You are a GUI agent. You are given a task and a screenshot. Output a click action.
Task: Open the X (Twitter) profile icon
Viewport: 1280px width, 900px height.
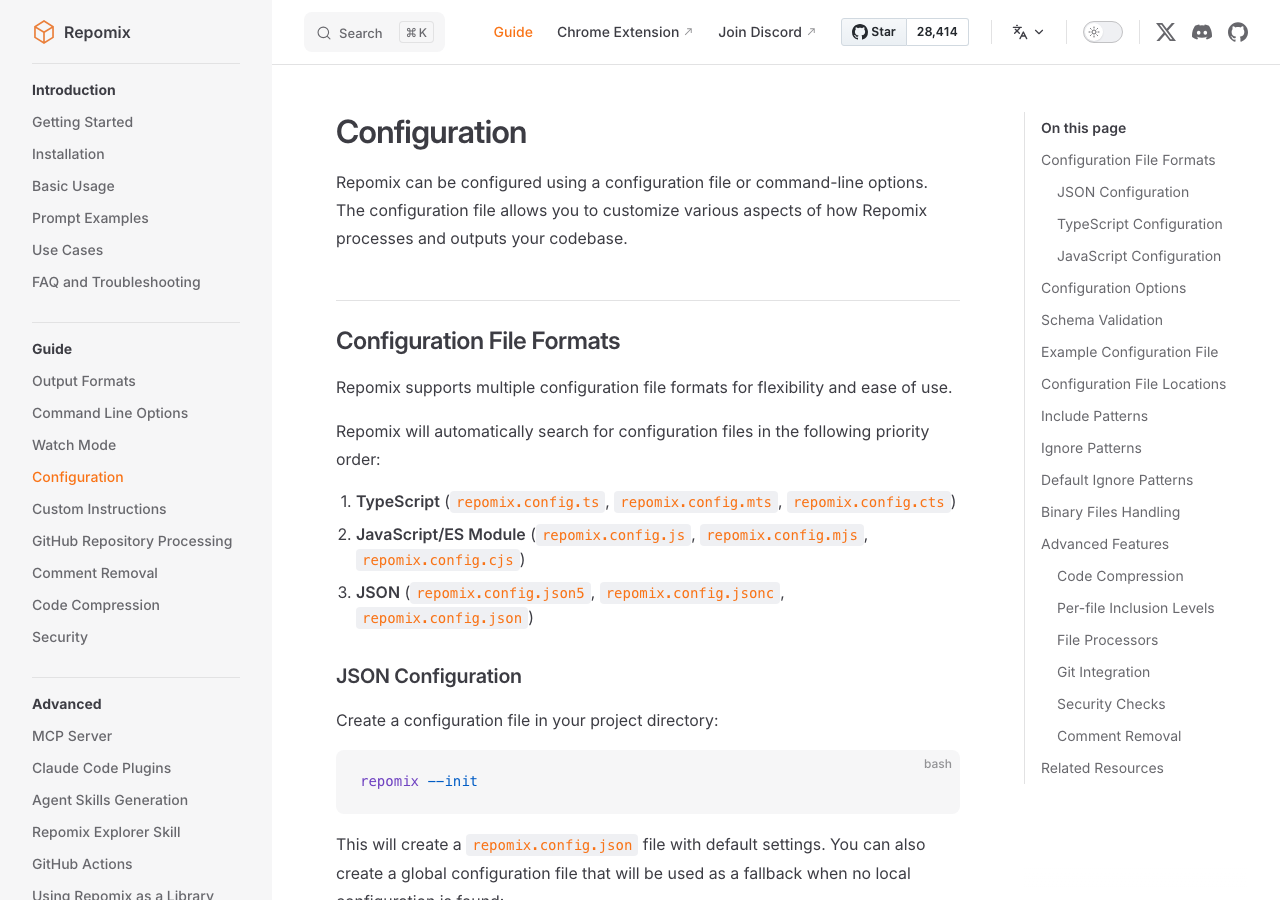pyautogui.click(x=1166, y=32)
